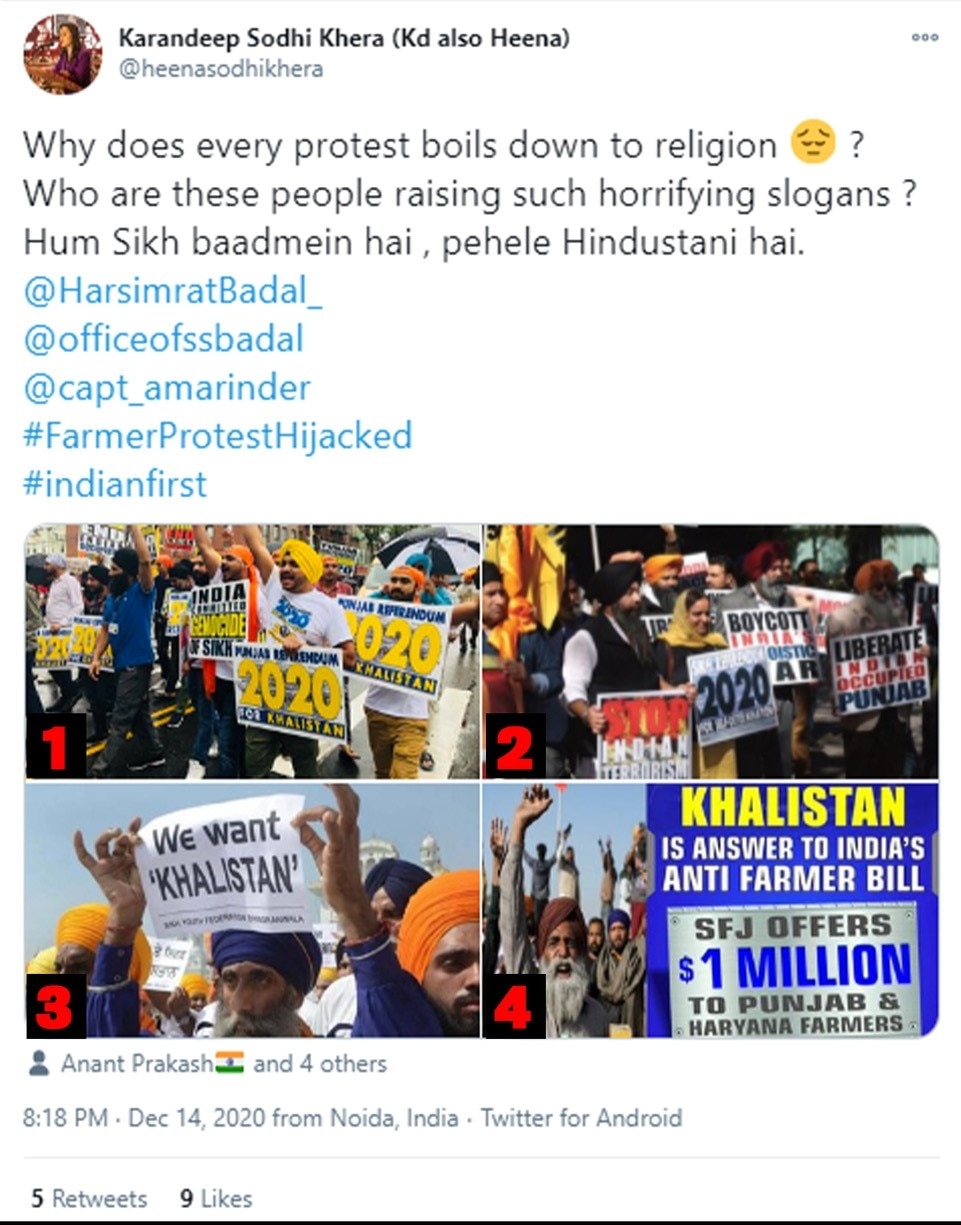
Task: Open the #indianfirst hashtag
Action: (x=115, y=484)
